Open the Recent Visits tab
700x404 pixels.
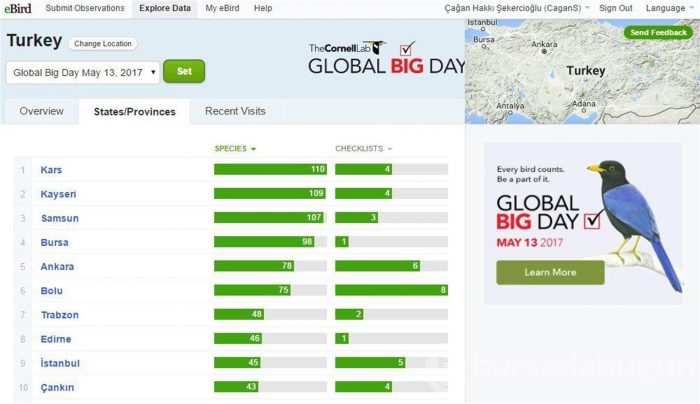pyautogui.click(x=235, y=111)
